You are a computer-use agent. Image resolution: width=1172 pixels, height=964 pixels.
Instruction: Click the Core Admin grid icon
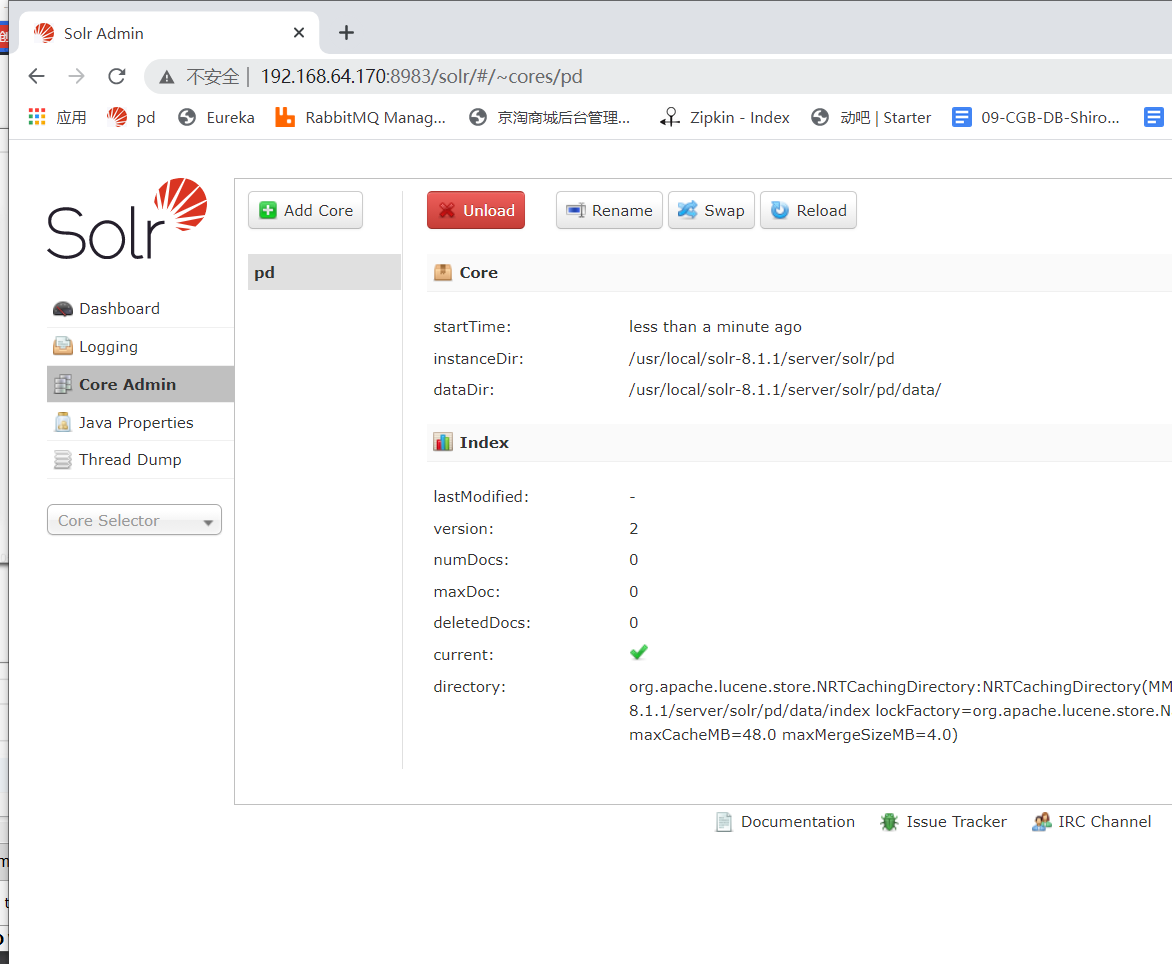pyautogui.click(x=63, y=384)
